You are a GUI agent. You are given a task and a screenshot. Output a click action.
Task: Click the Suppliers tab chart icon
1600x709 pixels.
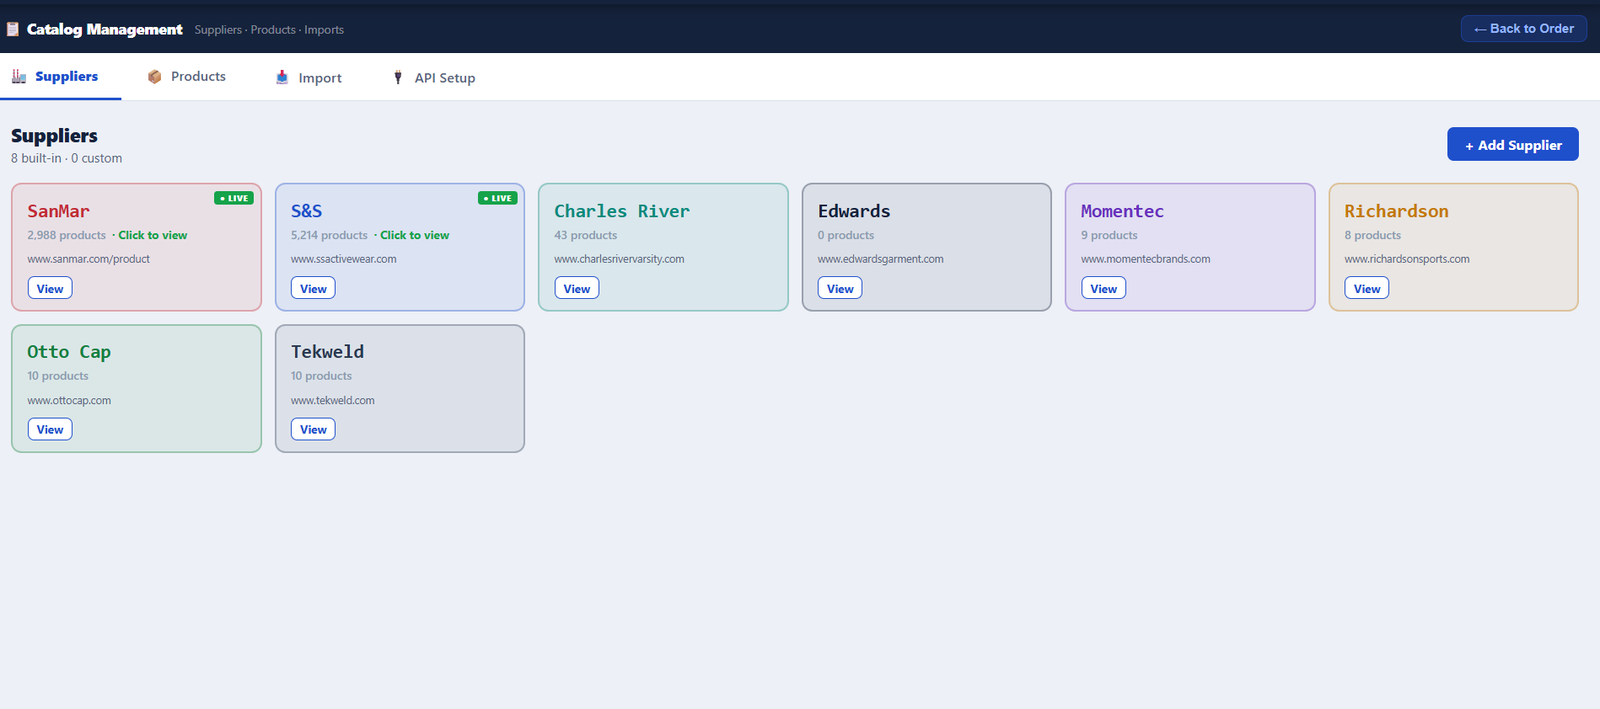click(x=19, y=76)
